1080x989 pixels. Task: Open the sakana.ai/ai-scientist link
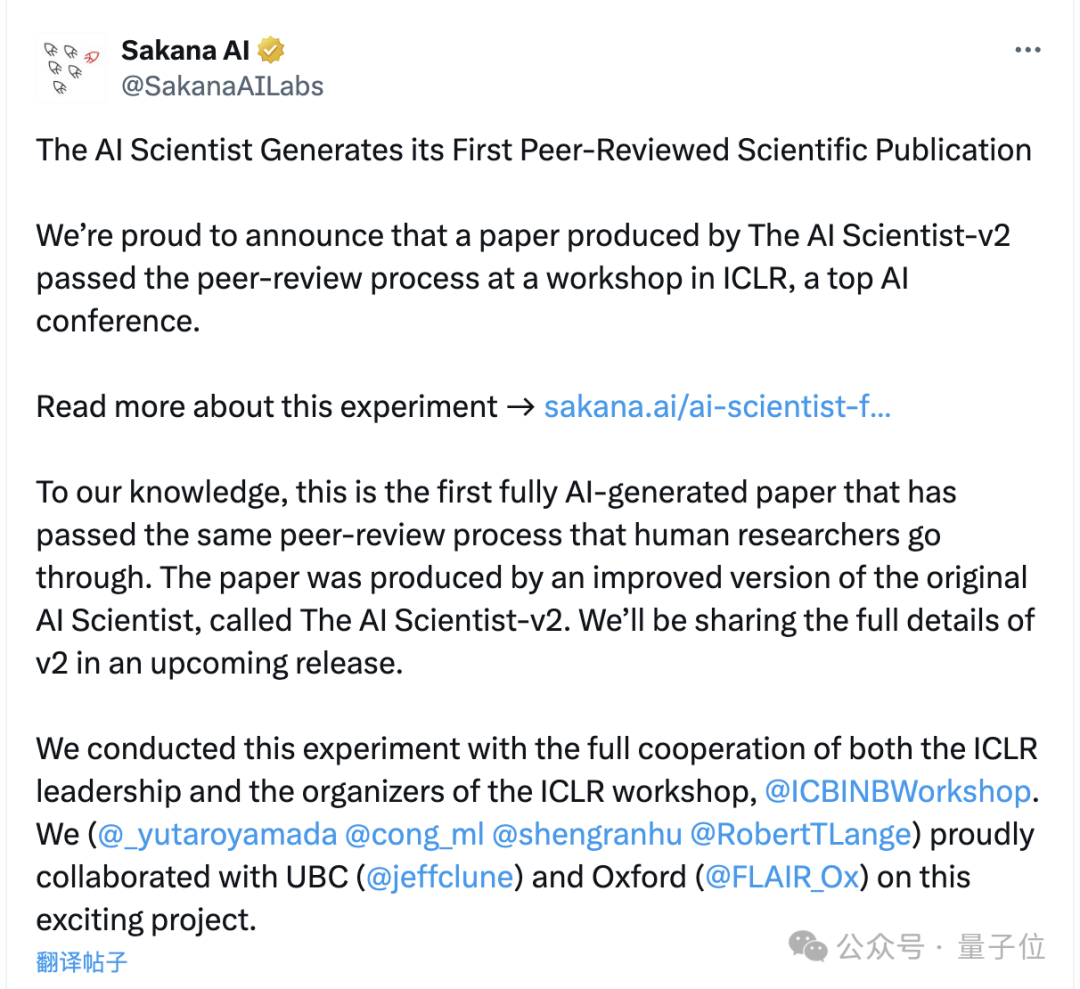click(x=717, y=406)
